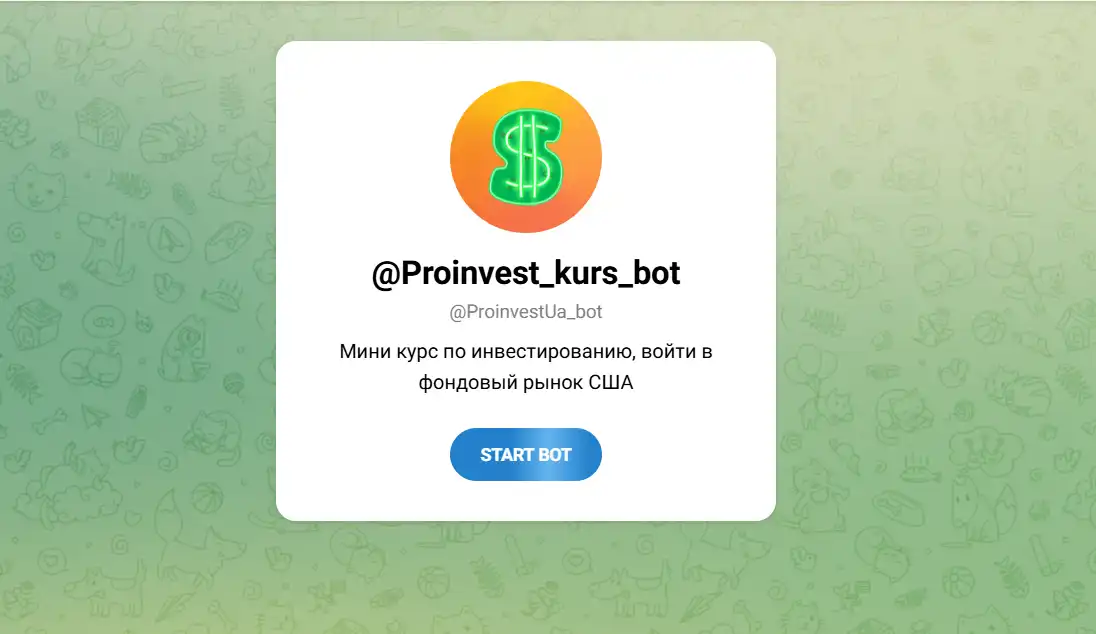Click the @ProinvestUa_bot username

[526, 312]
